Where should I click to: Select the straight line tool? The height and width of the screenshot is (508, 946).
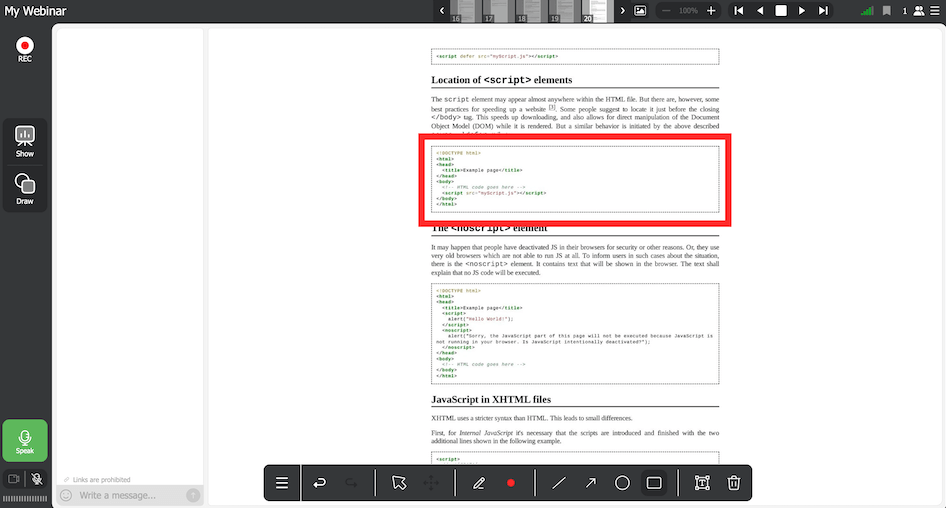click(x=559, y=483)
